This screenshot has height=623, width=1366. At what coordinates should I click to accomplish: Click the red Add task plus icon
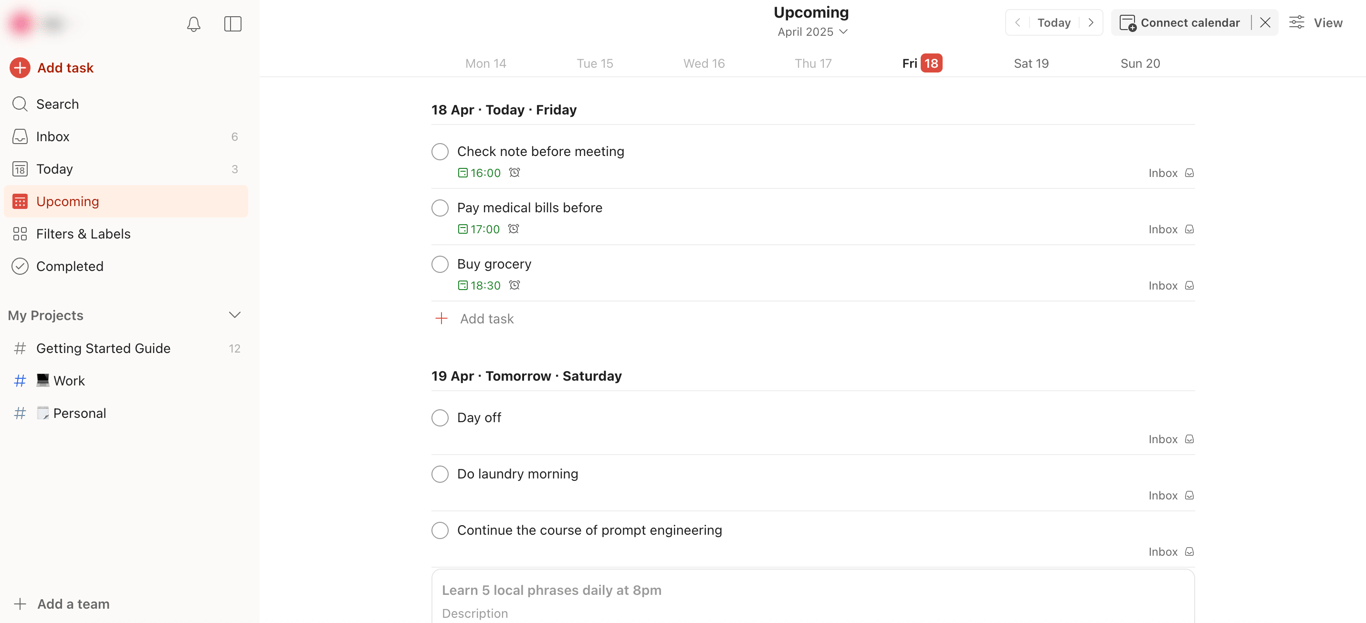(20, 68)
